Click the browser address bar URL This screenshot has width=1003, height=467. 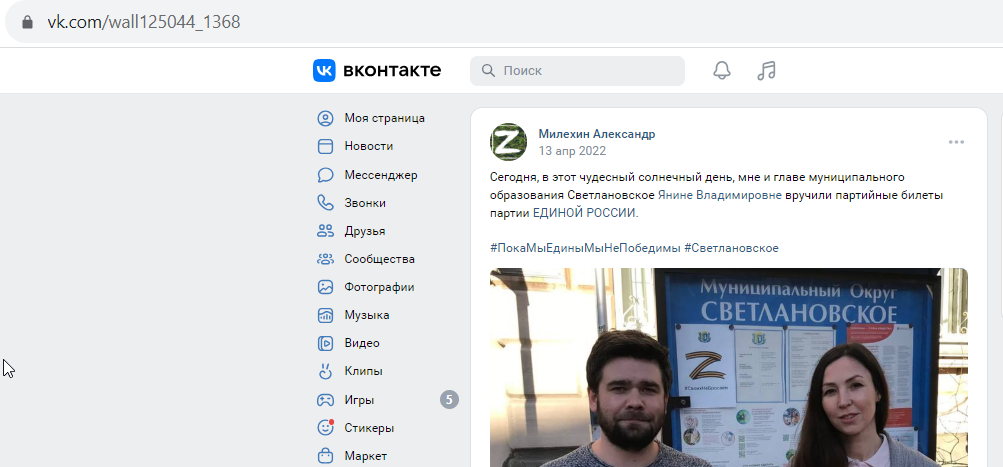point(143,22)
